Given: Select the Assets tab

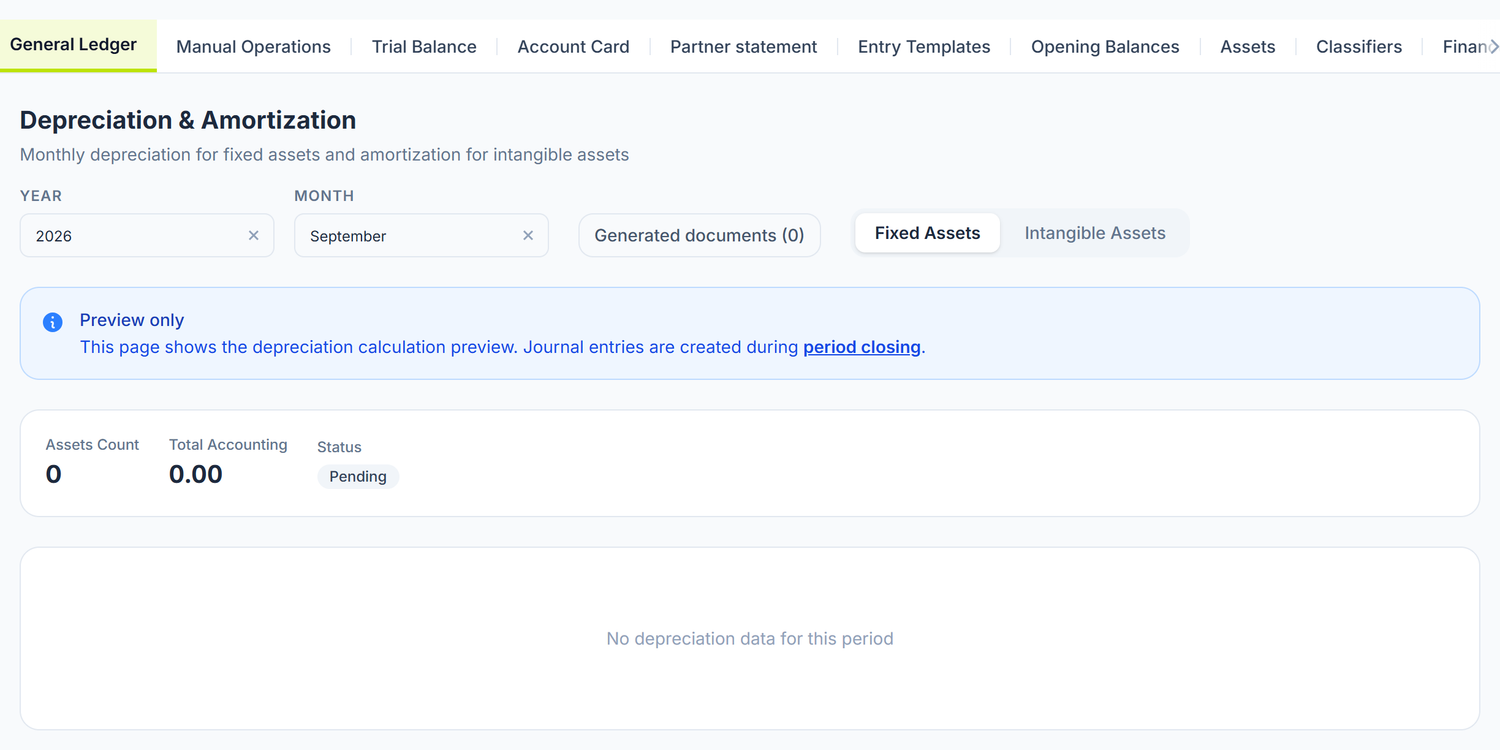Looking at the screenshot, I should coord(1248,47).
